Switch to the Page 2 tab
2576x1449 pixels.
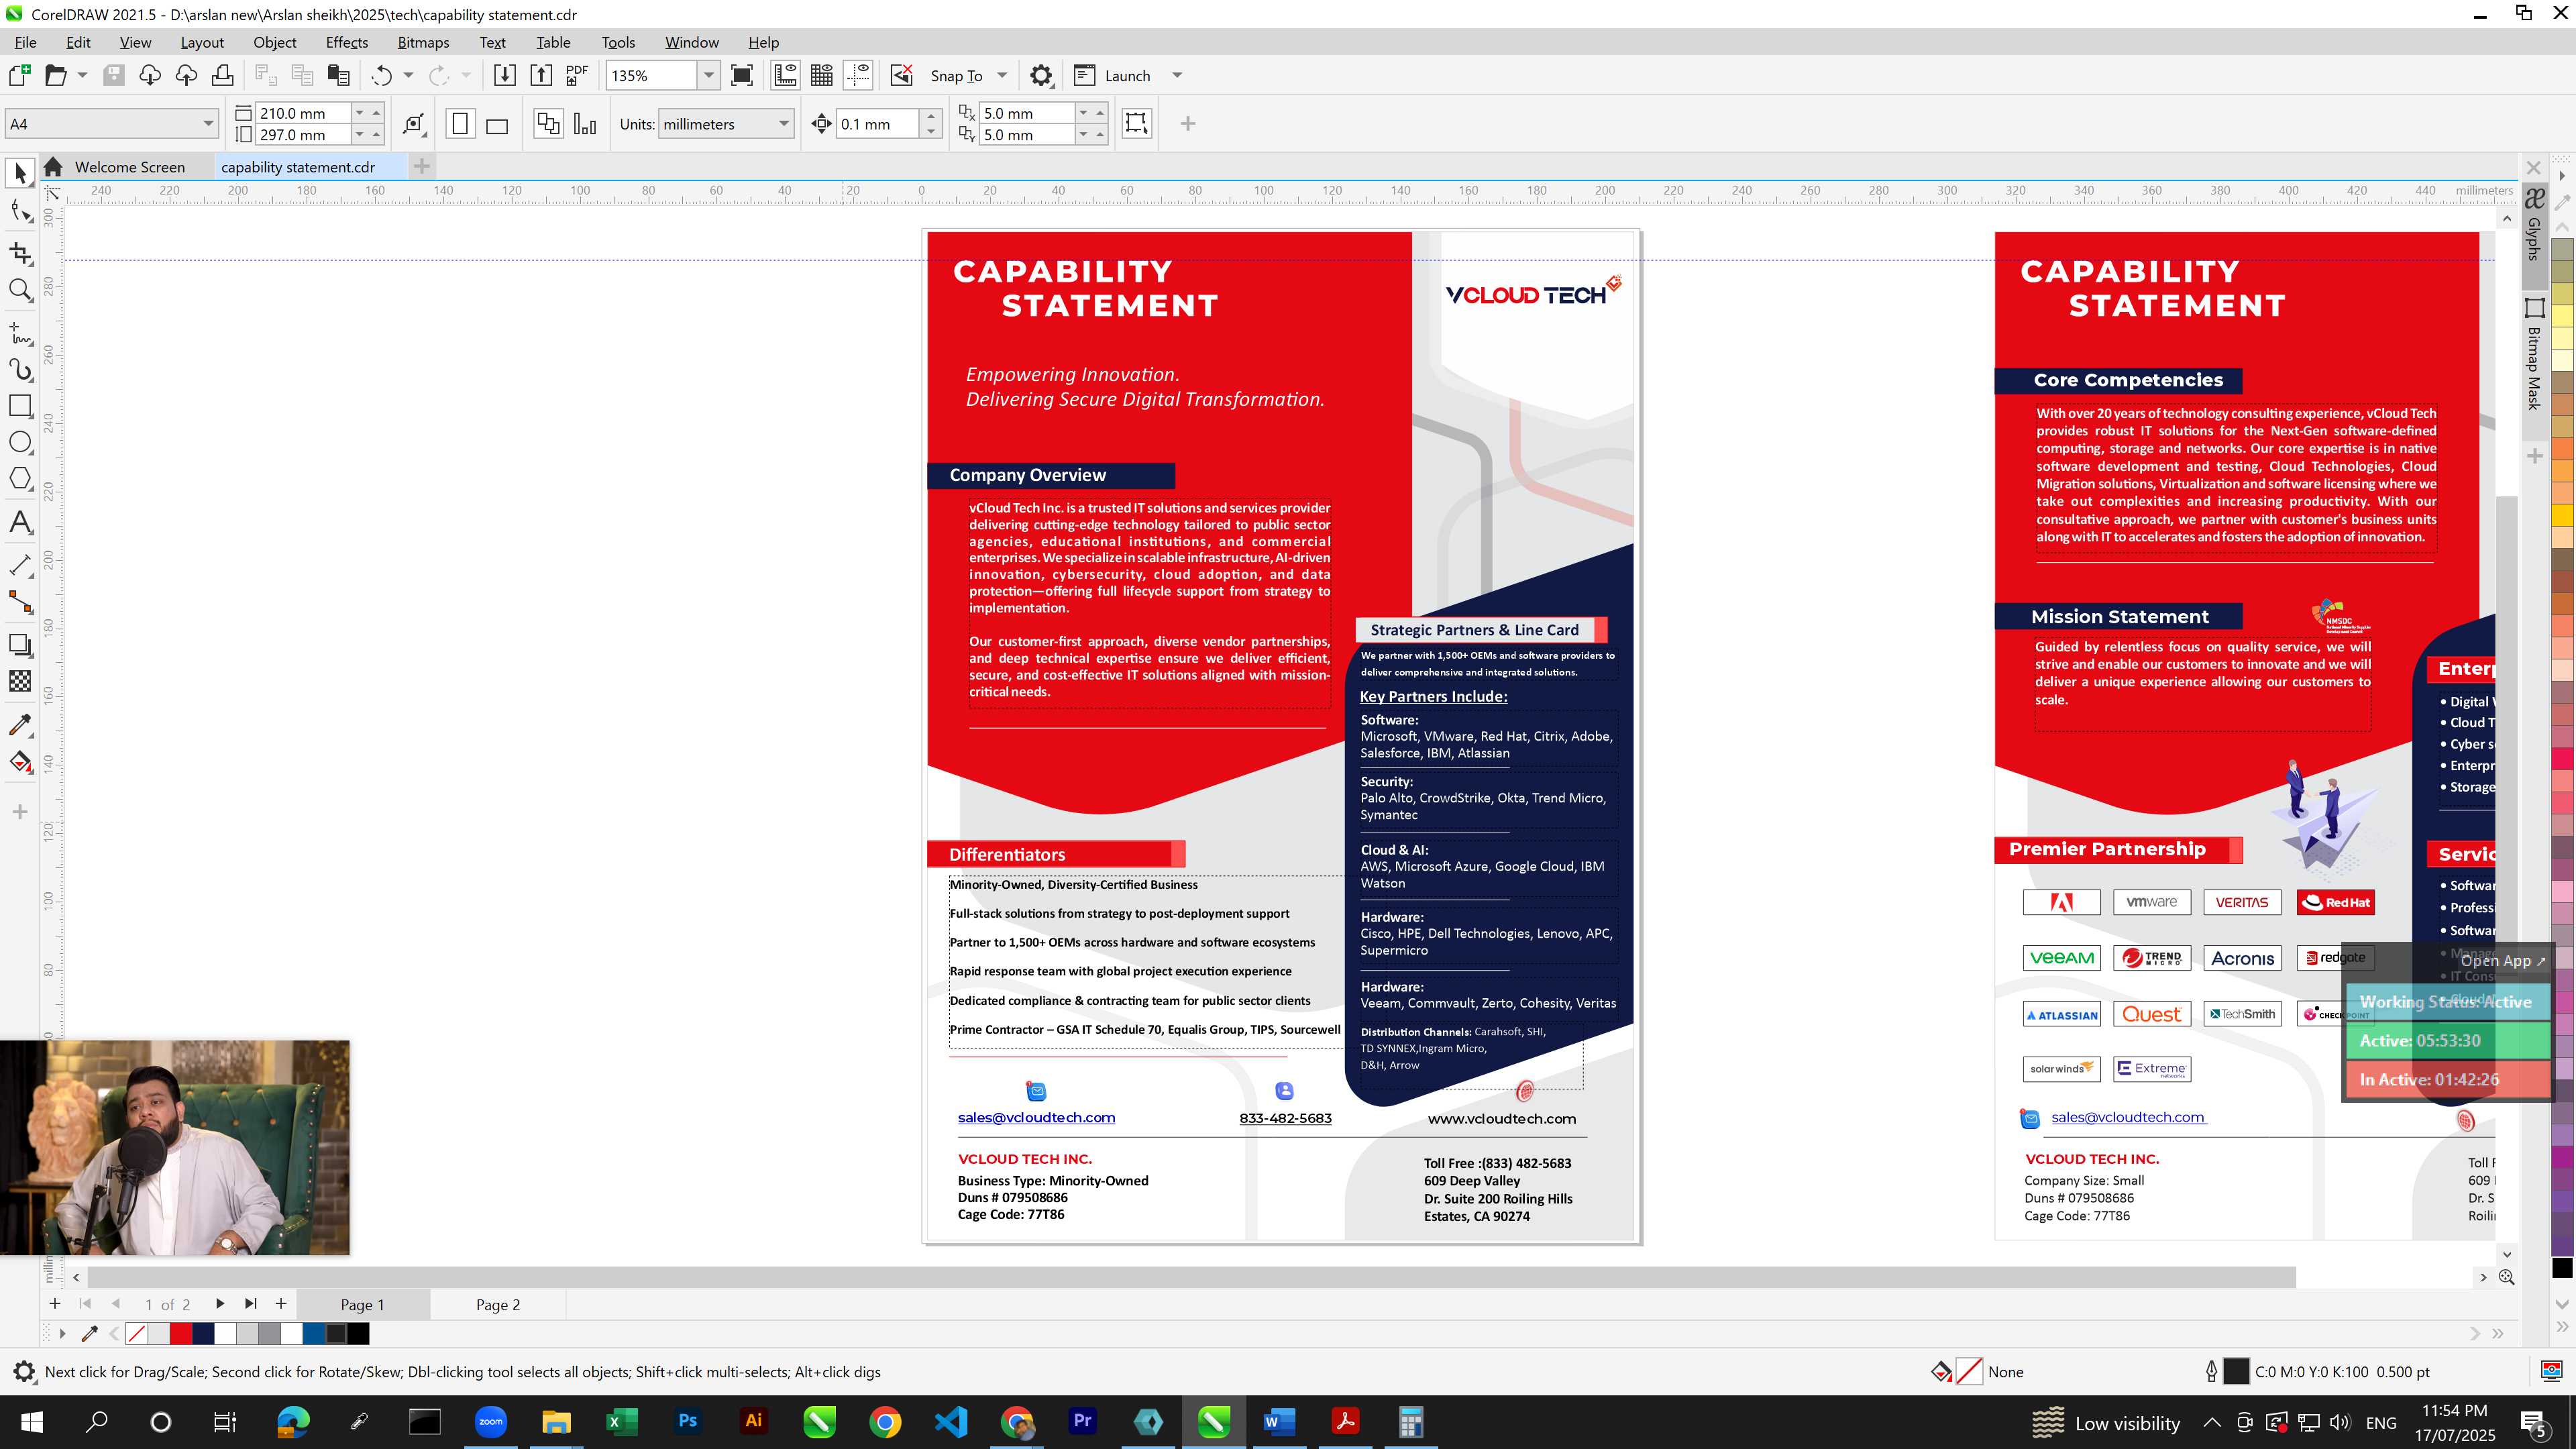point(498,1304)
